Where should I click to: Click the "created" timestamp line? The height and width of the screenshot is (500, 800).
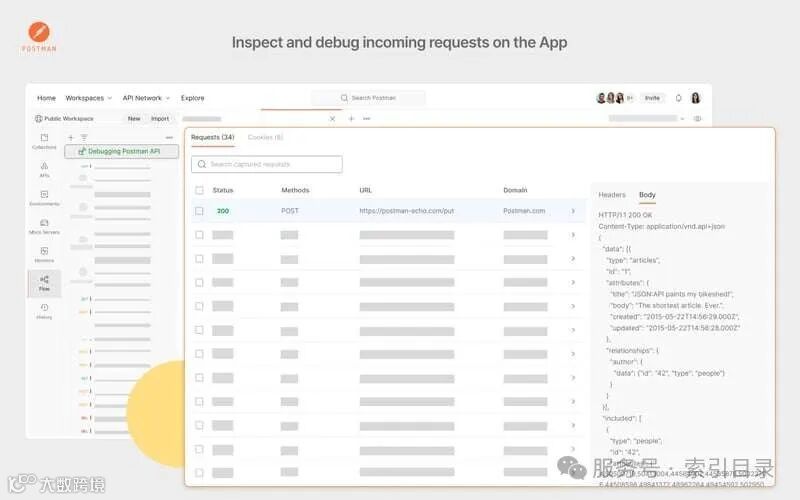click(x=674, y=316)
